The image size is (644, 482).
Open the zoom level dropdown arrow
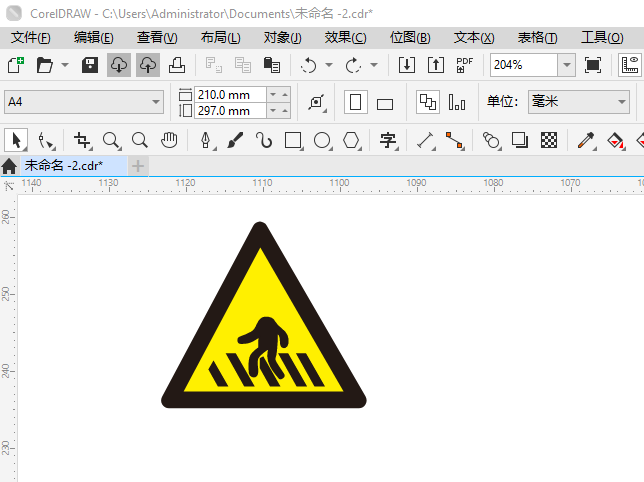[x=567, y=65]
